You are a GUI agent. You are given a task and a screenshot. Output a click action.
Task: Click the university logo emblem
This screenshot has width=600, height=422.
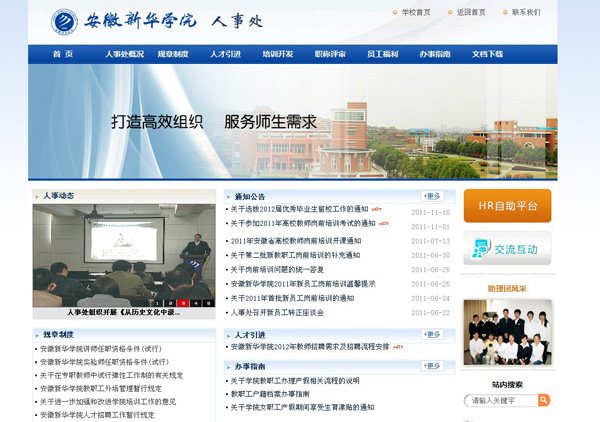65,21
